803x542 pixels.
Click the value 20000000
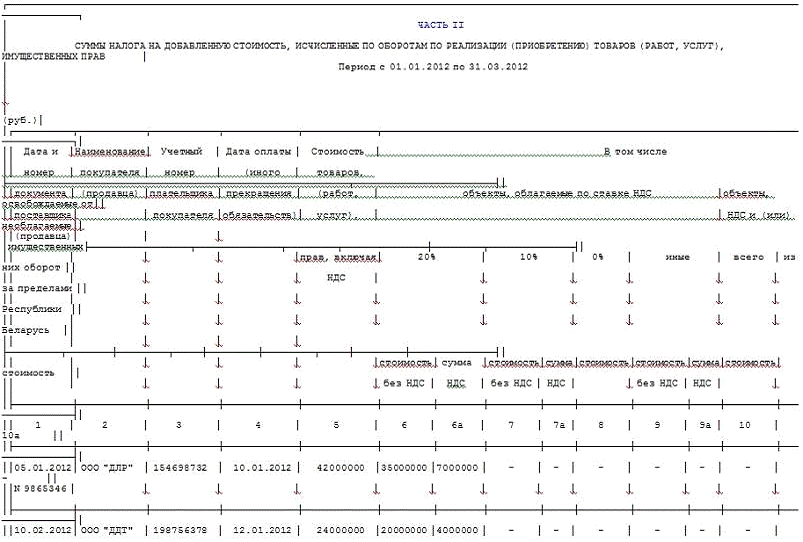[404, 531]
